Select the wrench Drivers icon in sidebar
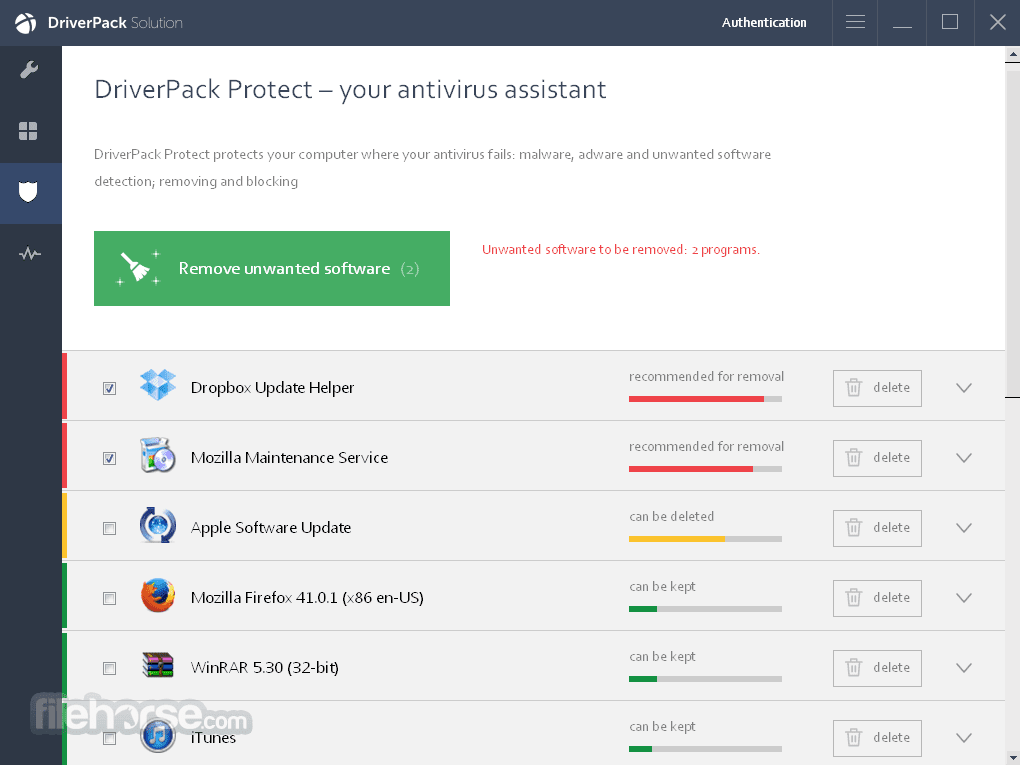 pyautogui.click(x=29, y=70)
